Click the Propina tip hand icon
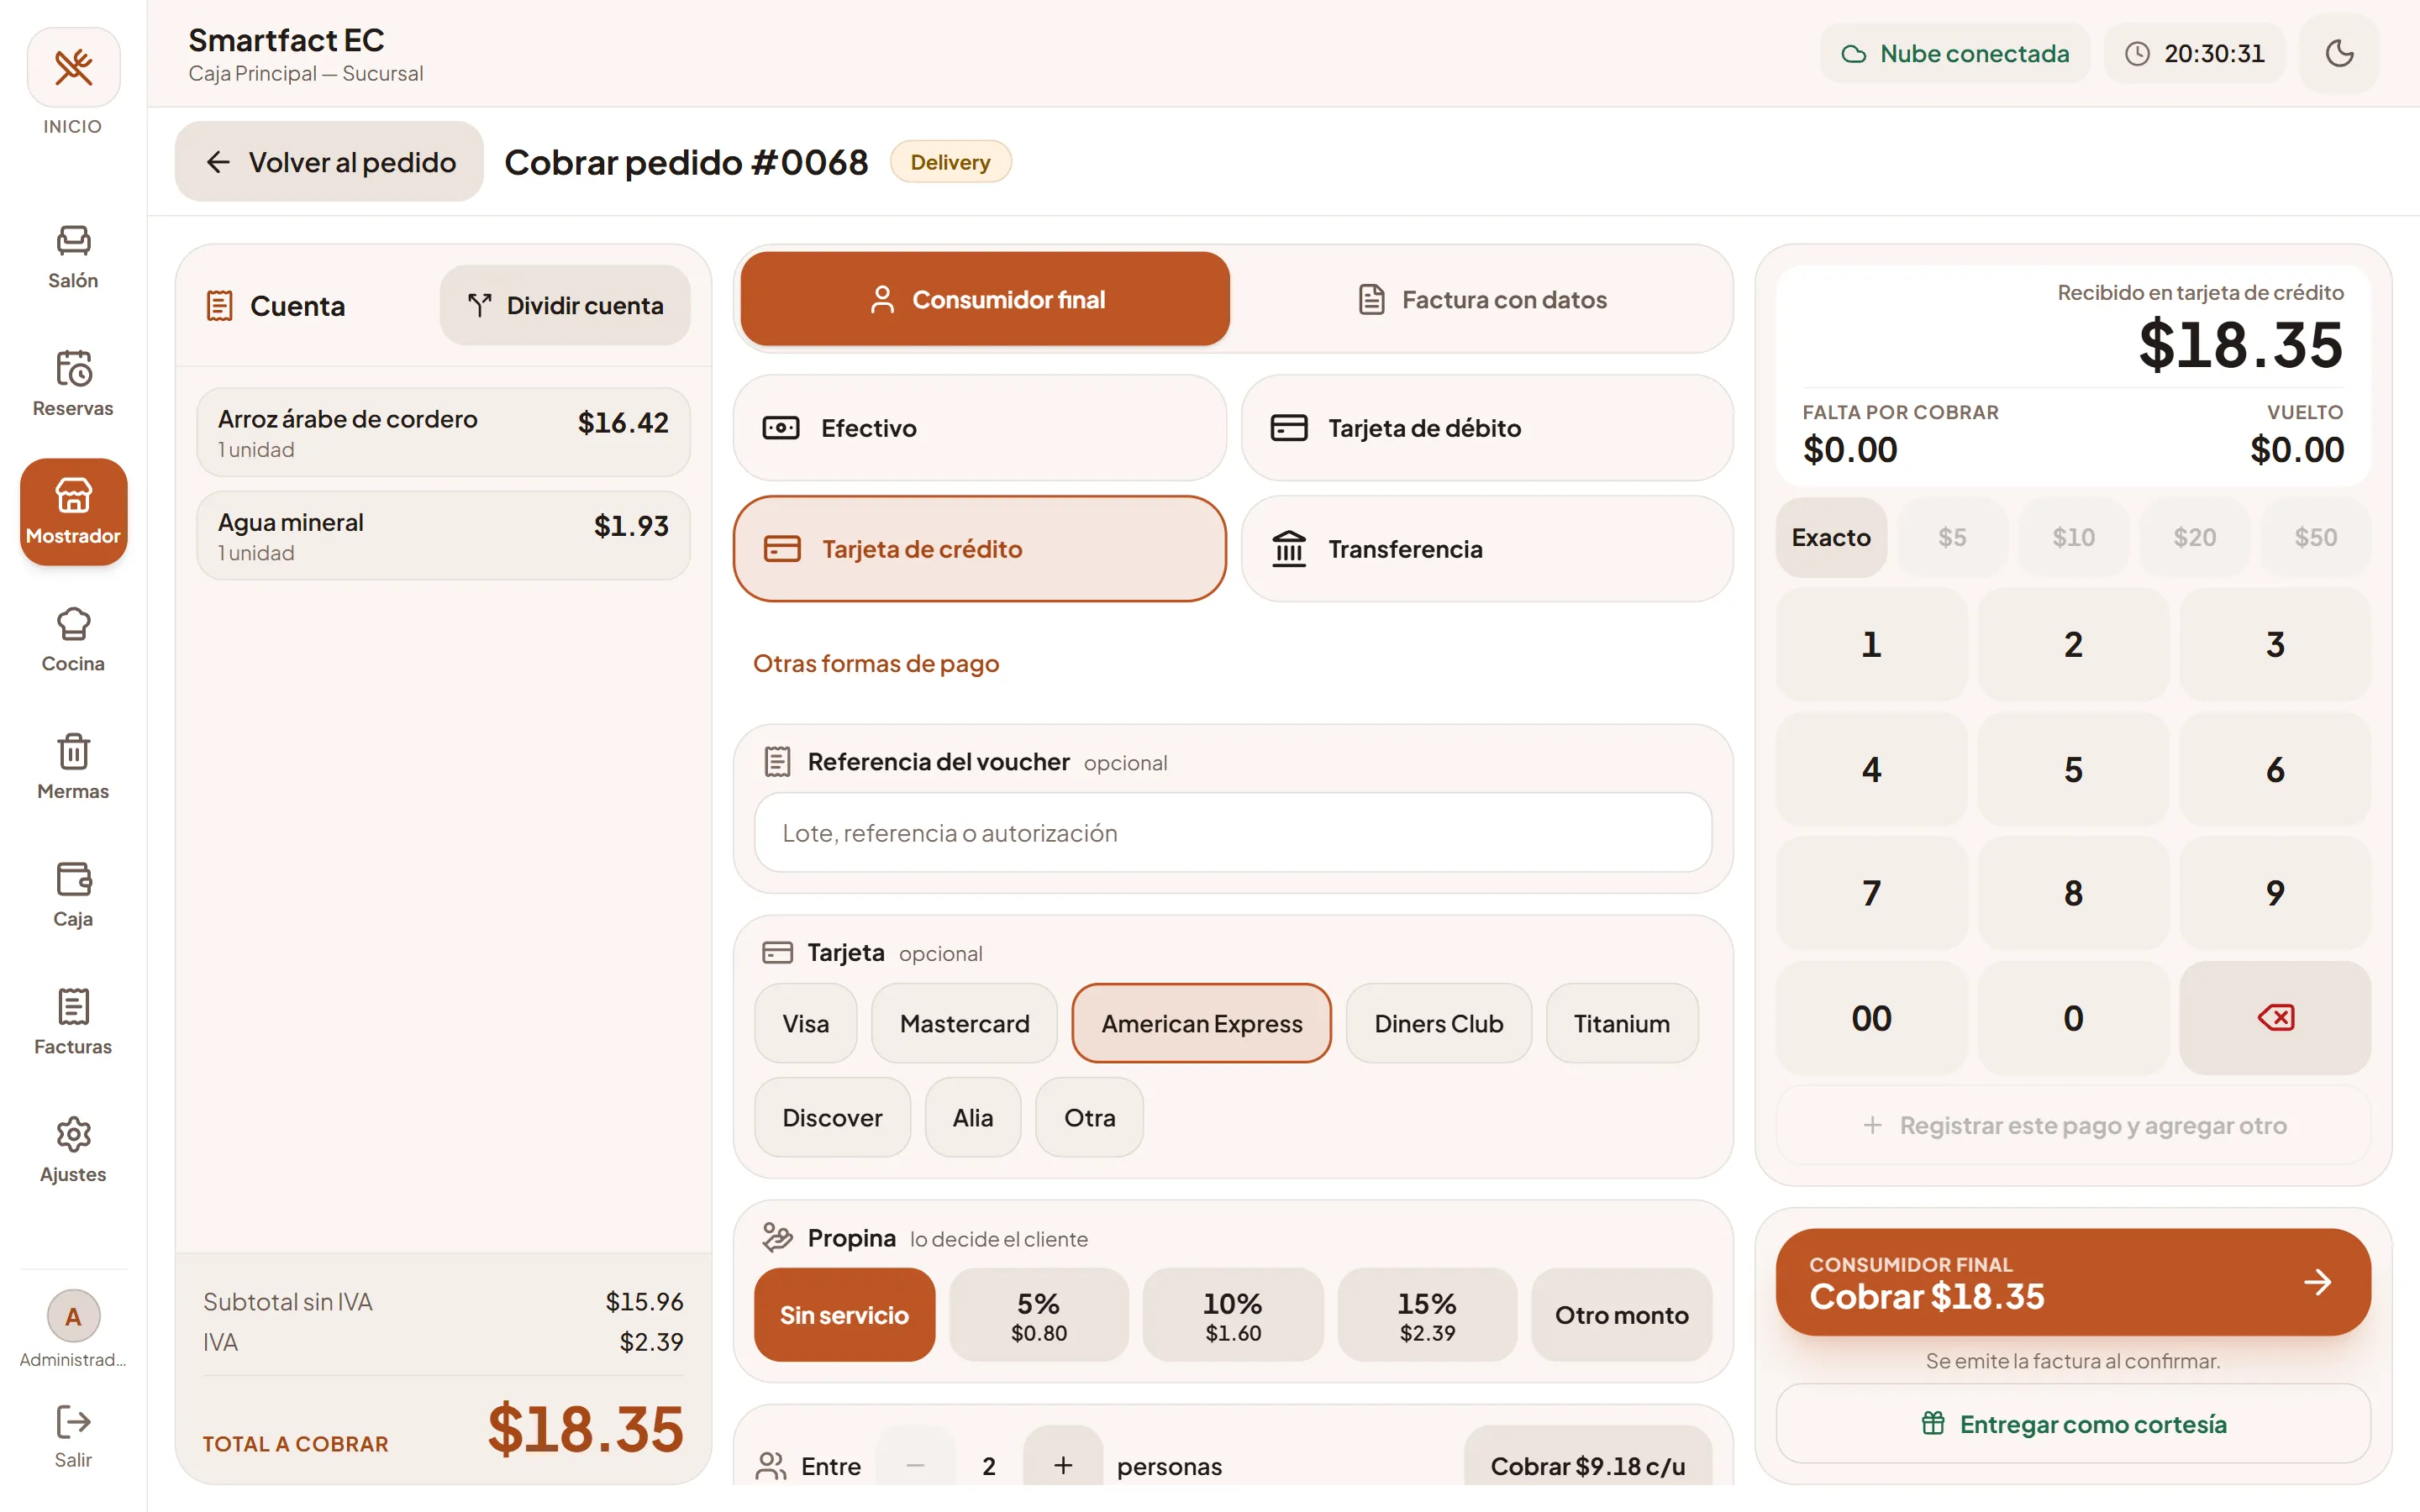Screen dimensions: 2420x1512 (777, 1238)
